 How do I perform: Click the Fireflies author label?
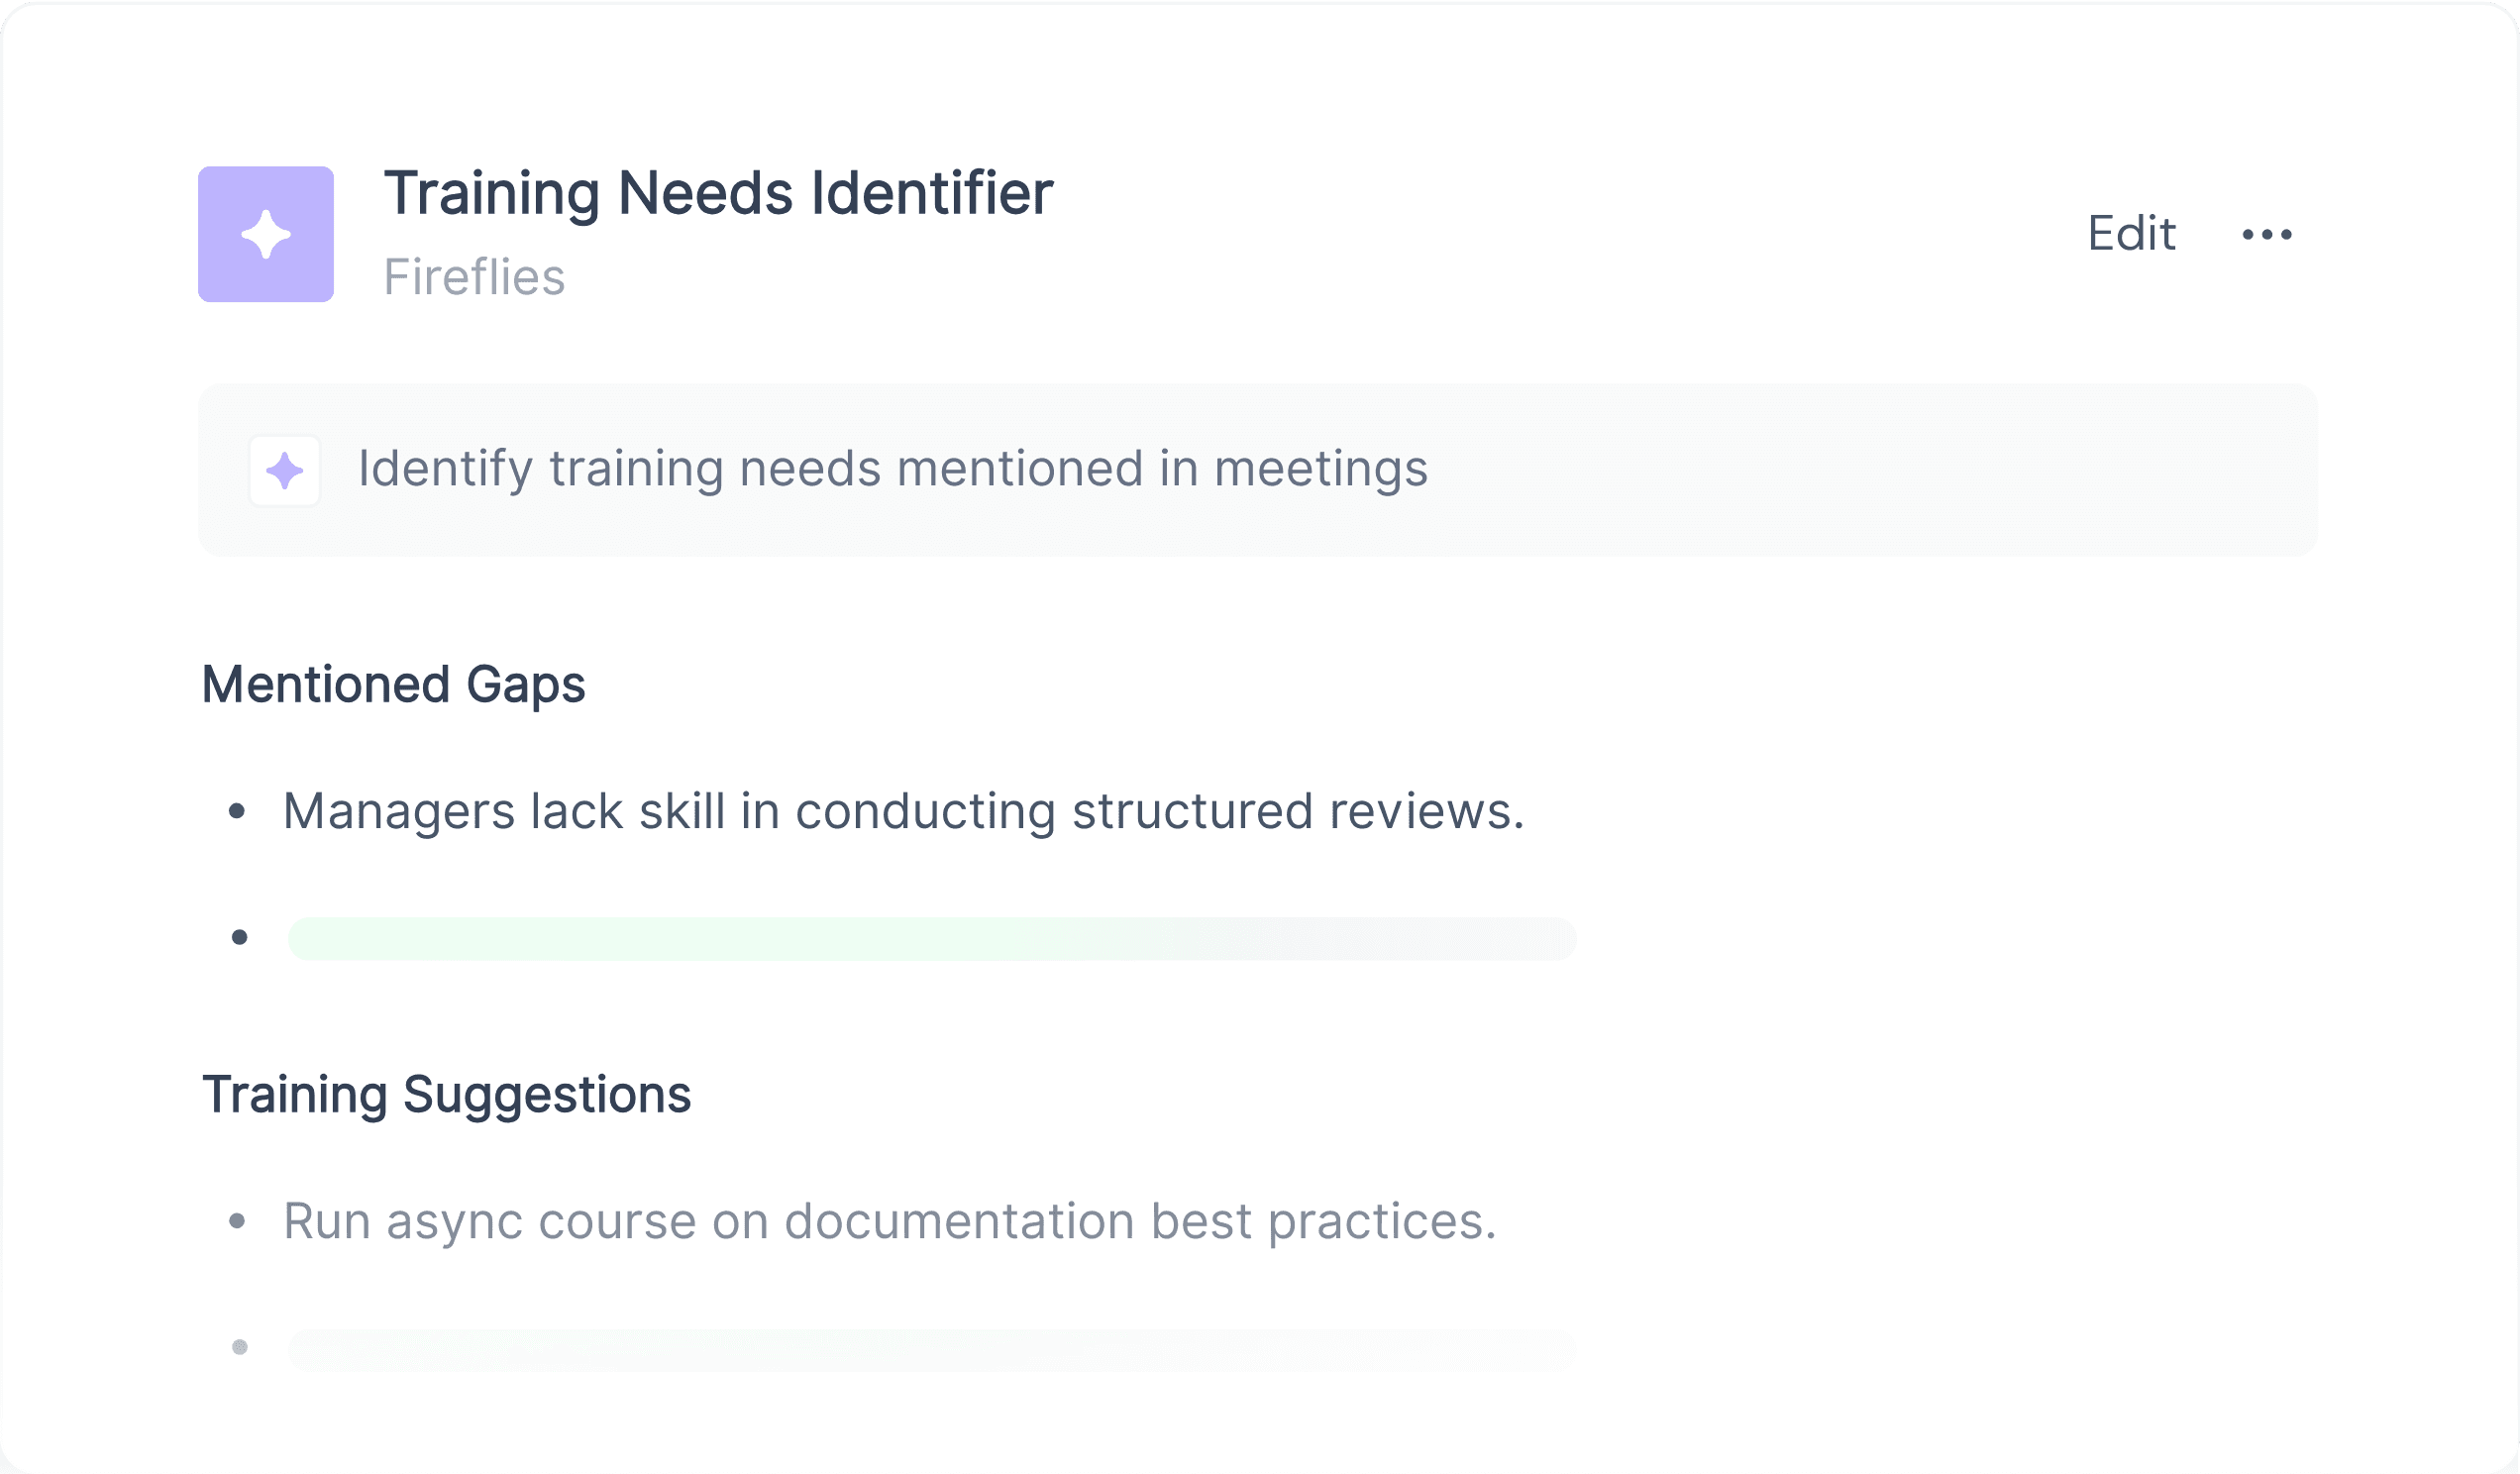(x=474, y=277)
